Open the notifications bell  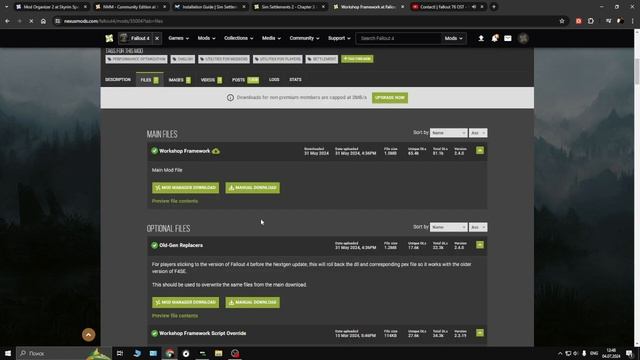point(495,38)
